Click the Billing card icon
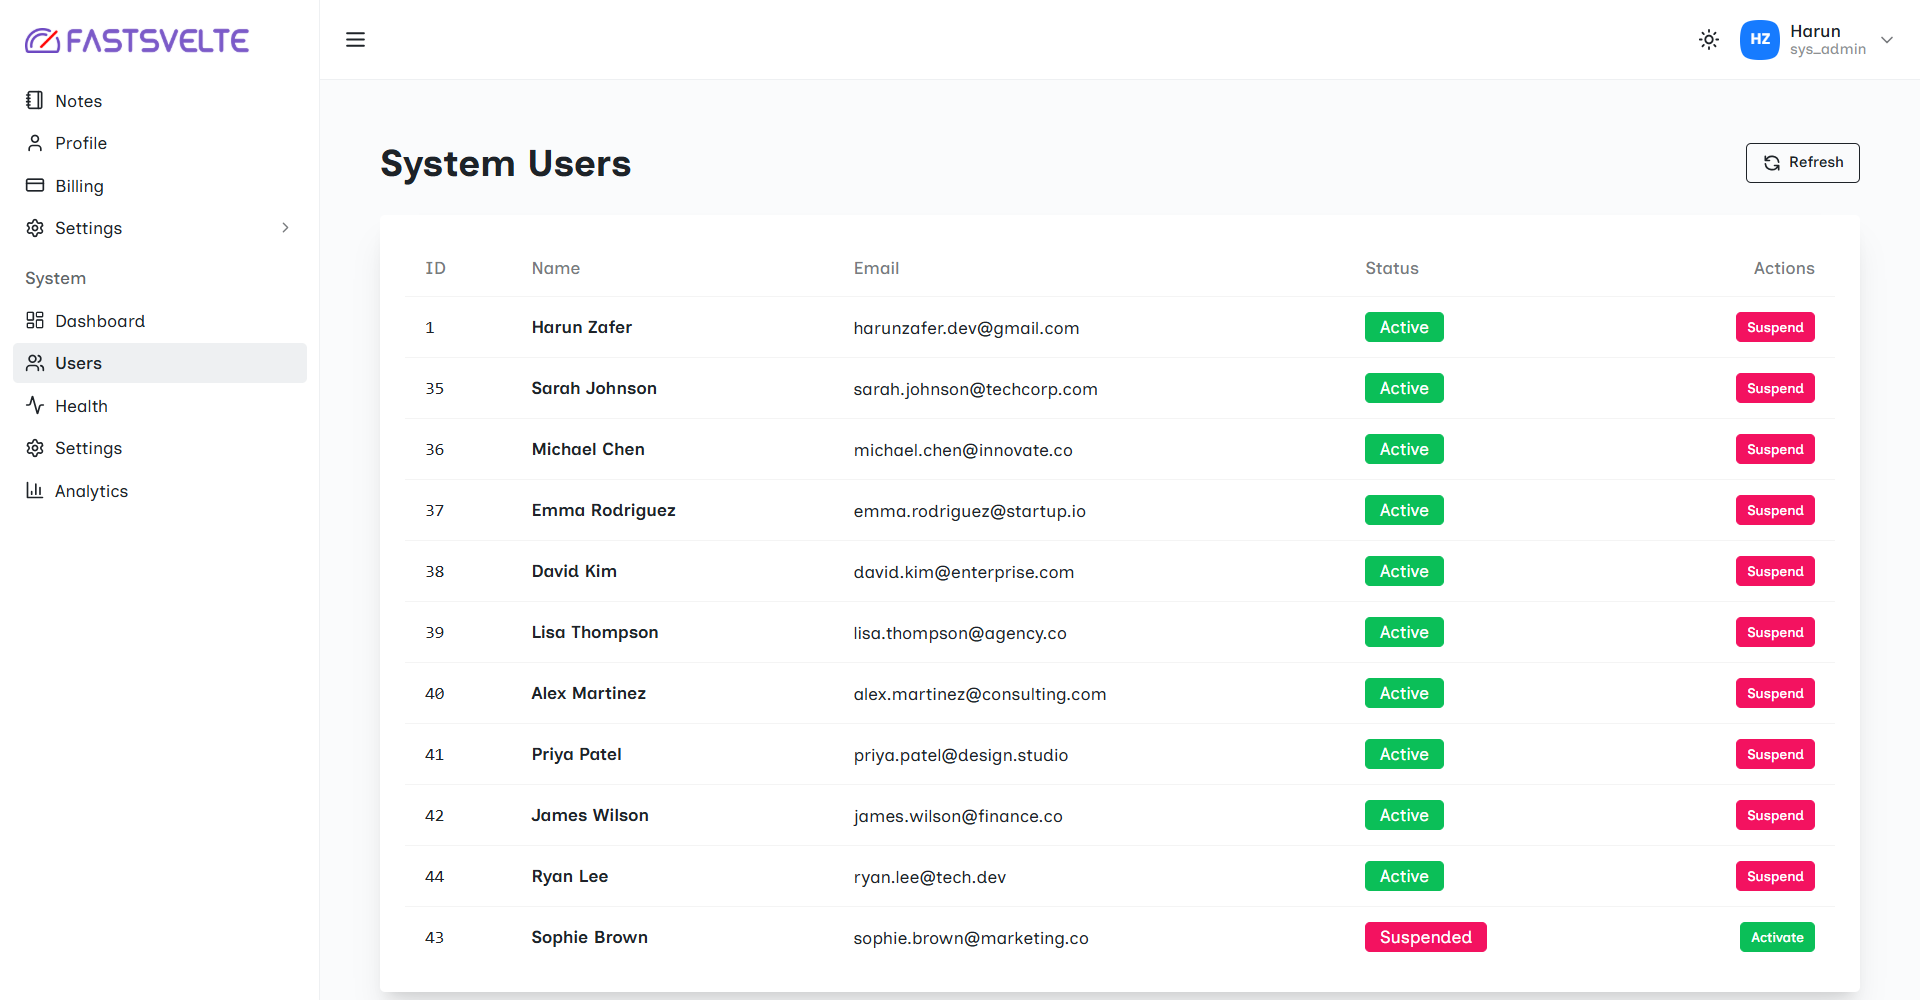Screen dimensions: 1920x1000 pyautogui.click(x=35, y=186)
